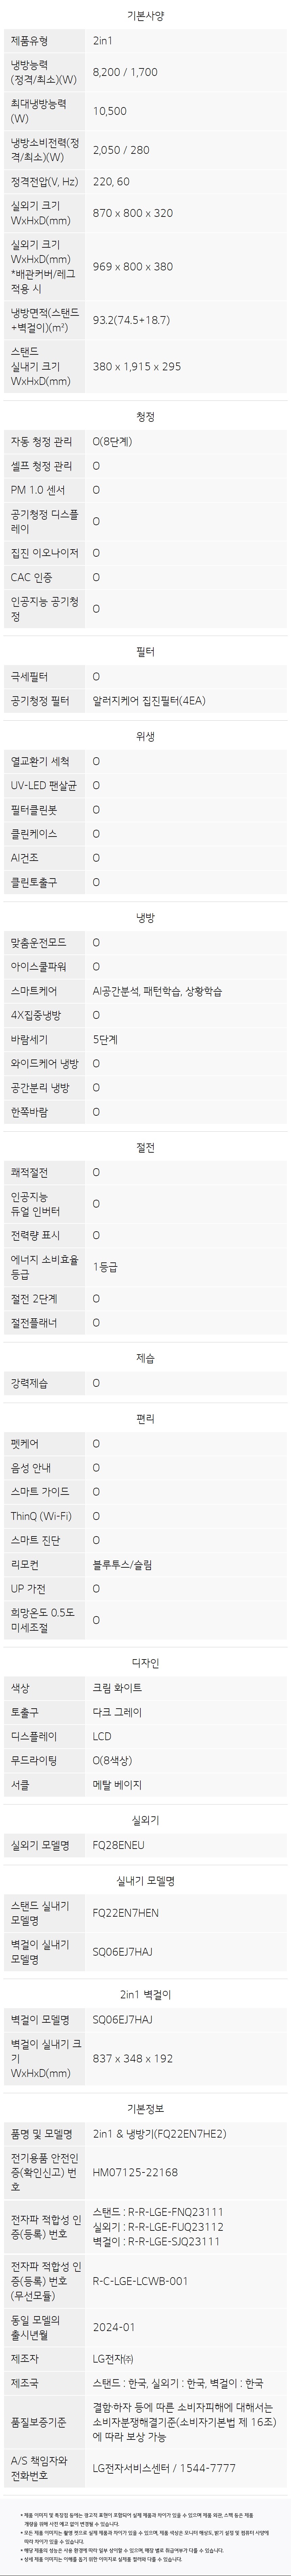The height and width of the screenshot is (2576, 291).
Task: Select the 스마트케어 value AI공간분석, 패턴학습, 상황학습
Action: click(157, 991)
